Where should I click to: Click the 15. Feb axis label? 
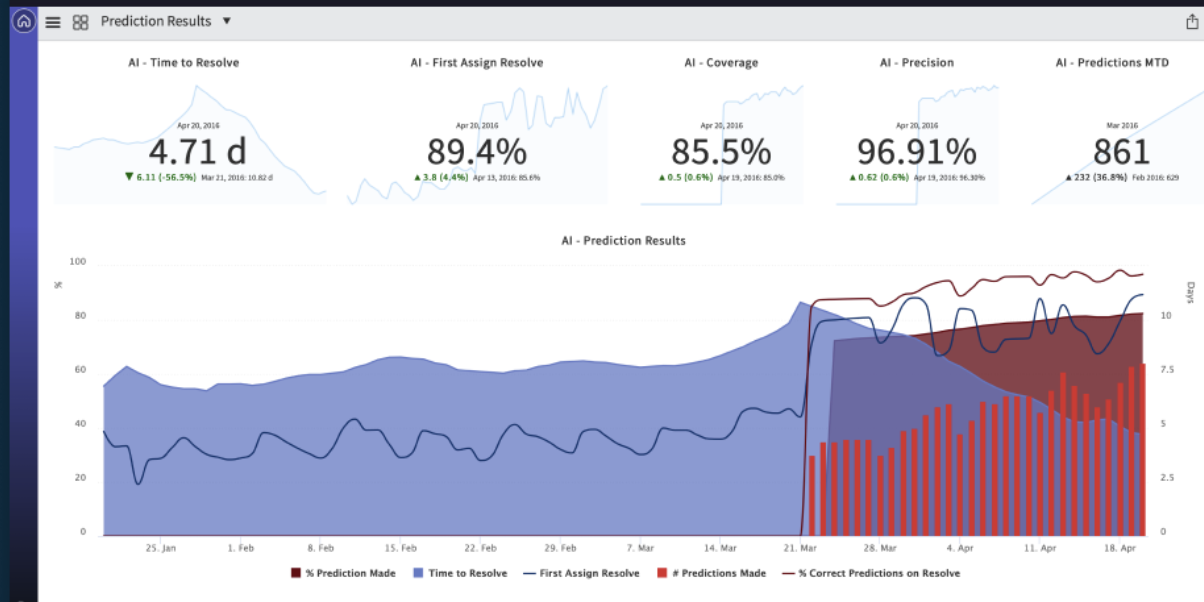400,548
